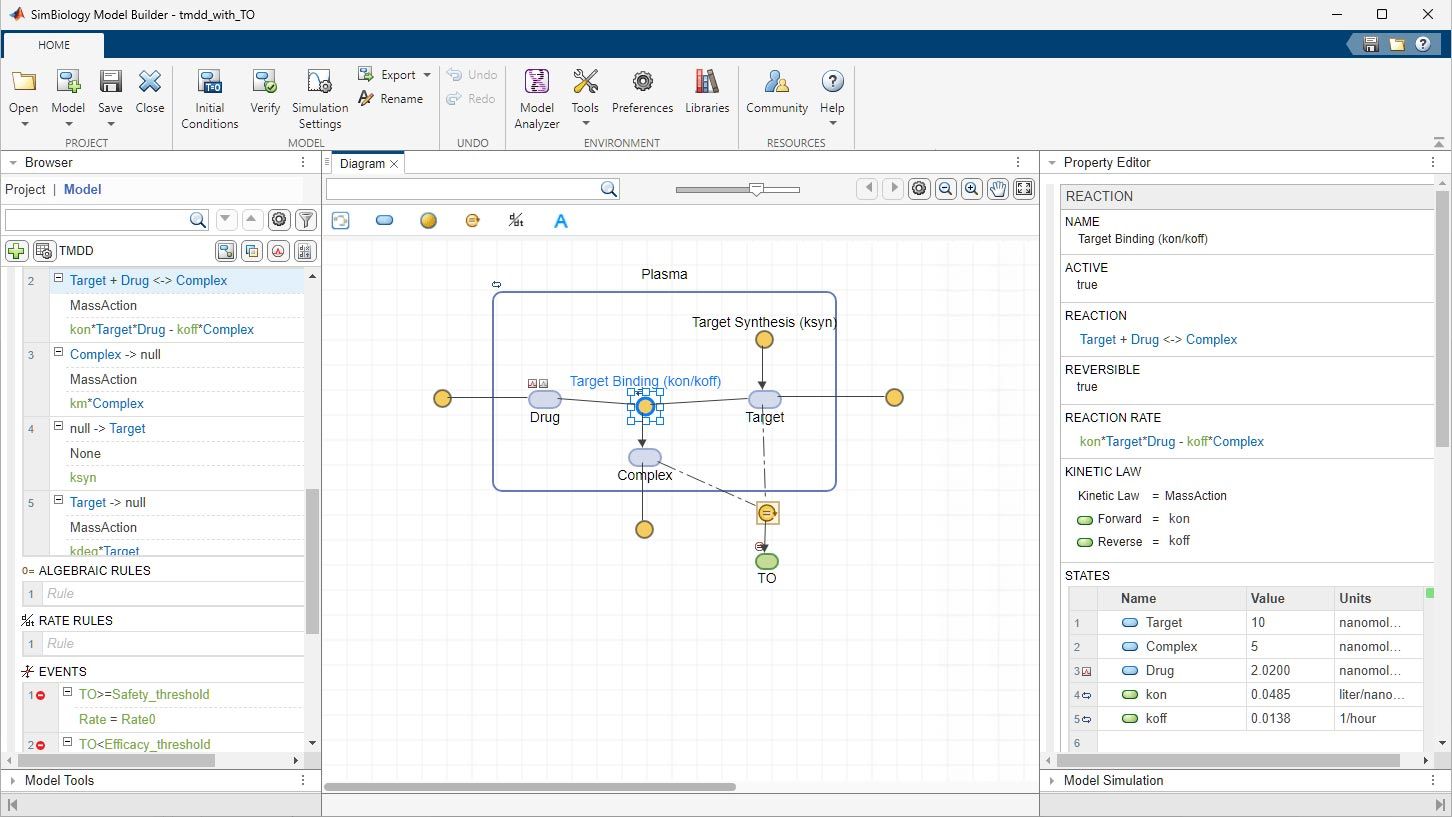Select the species tool in the diagram toolbar
Image resolution: width=1452 pixels, height=817 pixels.
click(x=384, y=220)
